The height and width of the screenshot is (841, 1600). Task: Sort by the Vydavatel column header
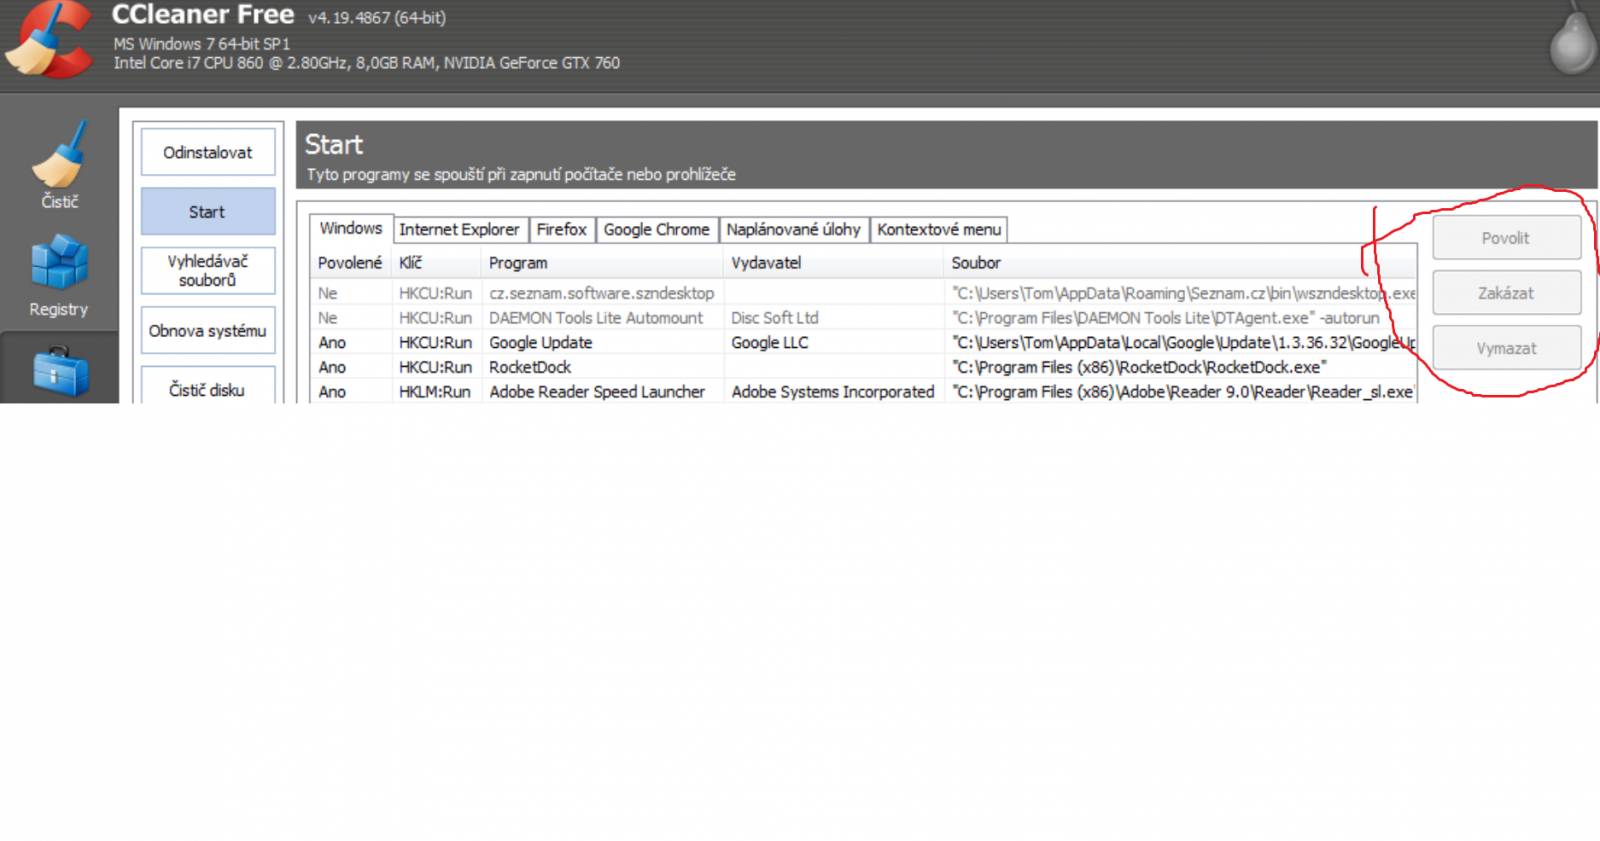[834, 263]
